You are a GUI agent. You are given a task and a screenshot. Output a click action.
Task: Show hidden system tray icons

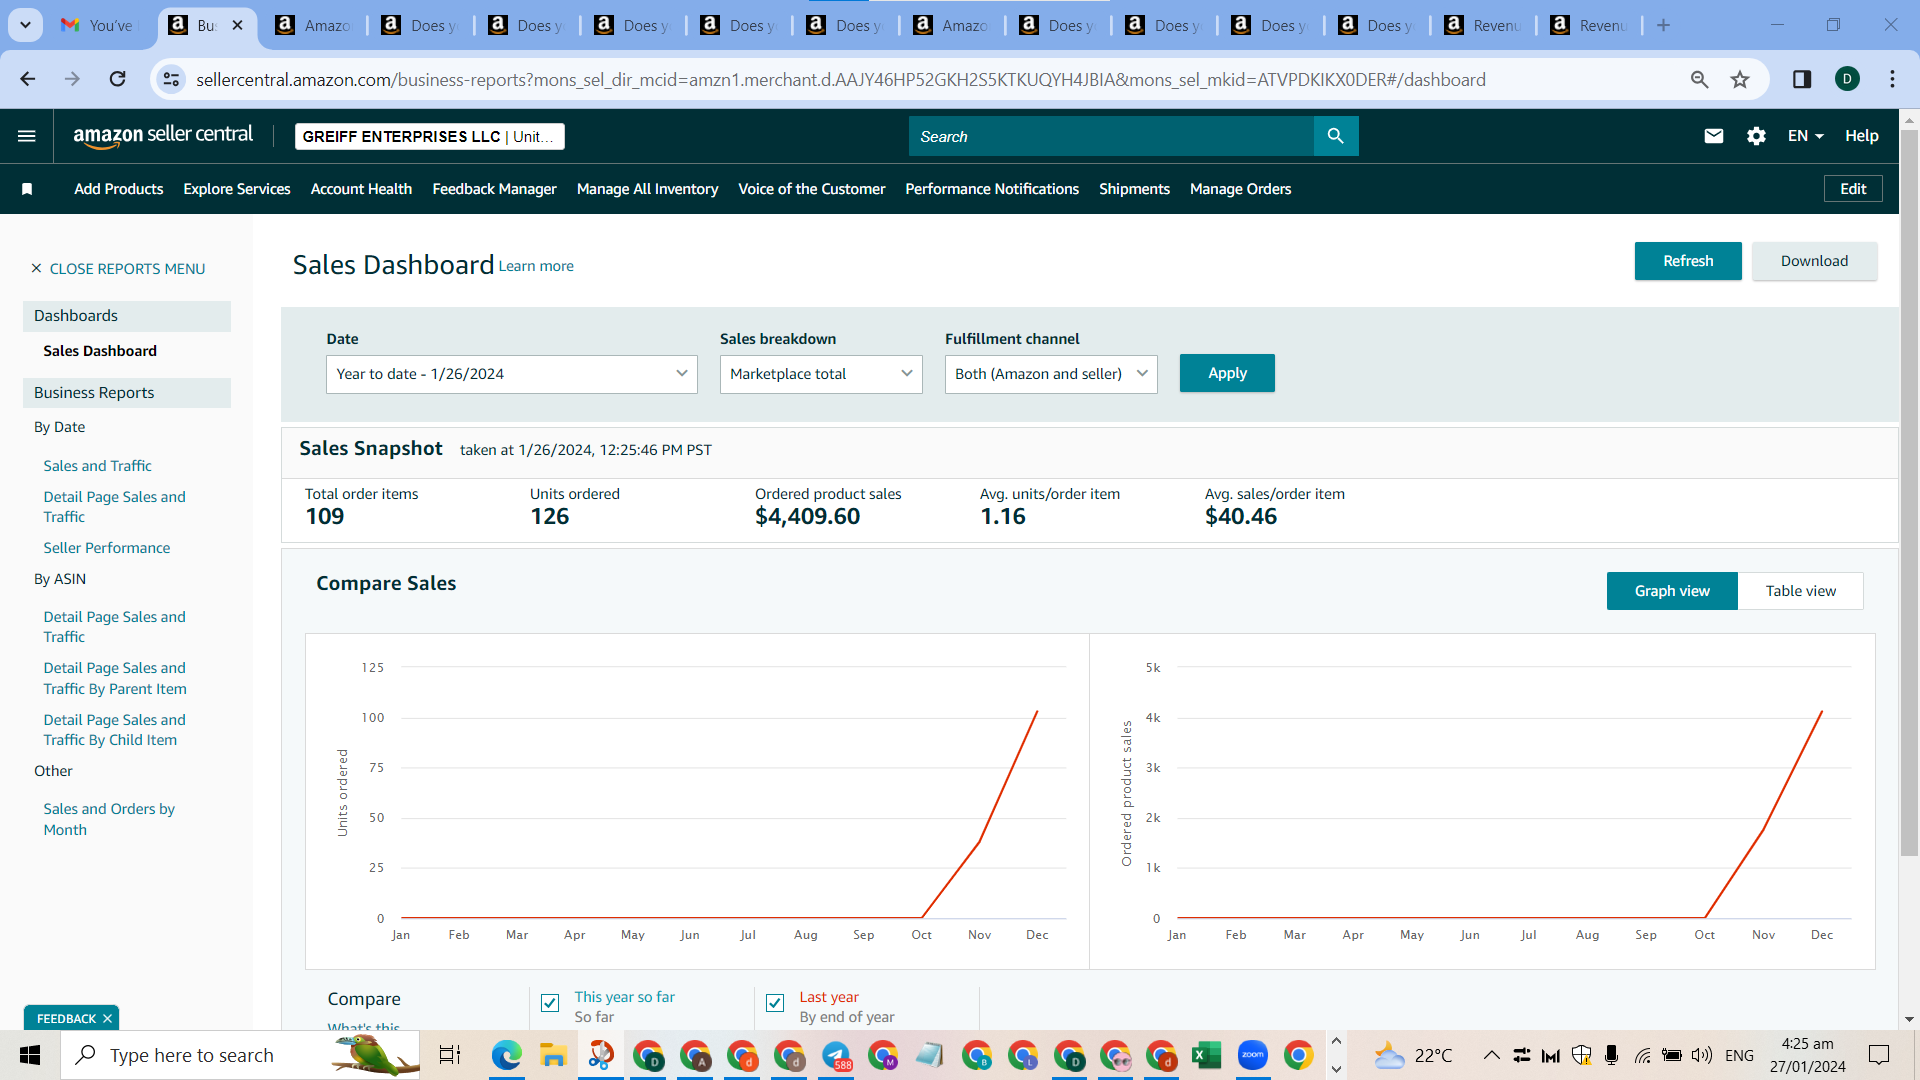pyautogui.click(x=1491, y=1055)
